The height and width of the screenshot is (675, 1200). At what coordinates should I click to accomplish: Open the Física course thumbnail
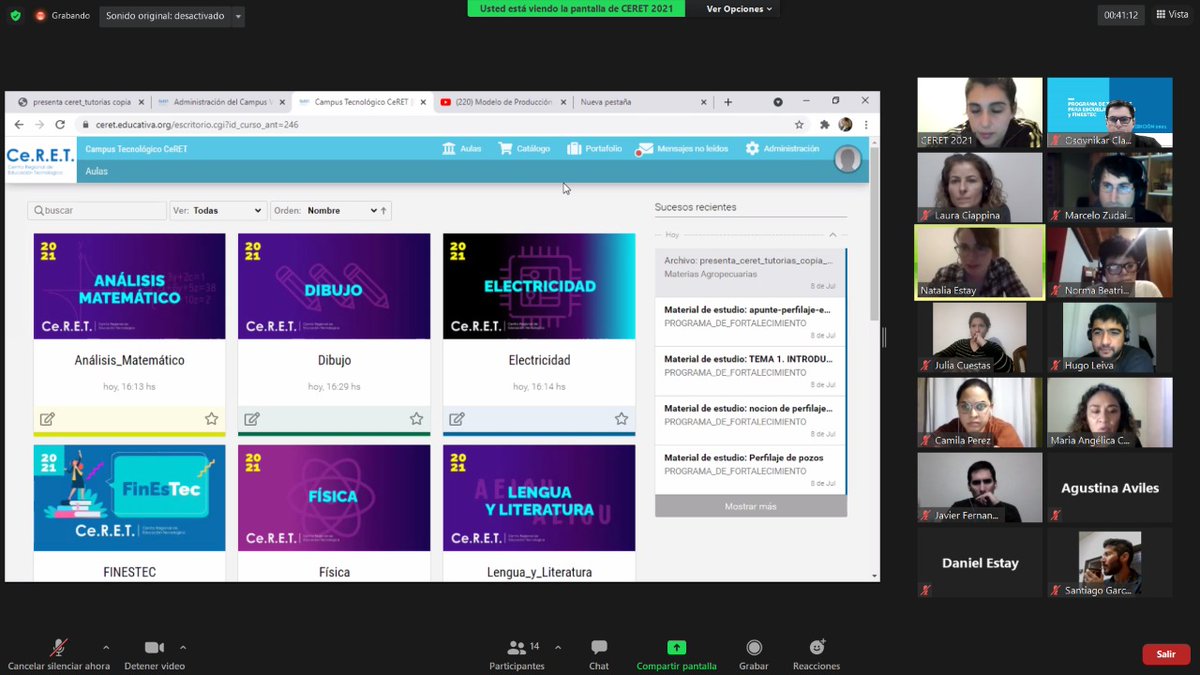coord(334,498)
